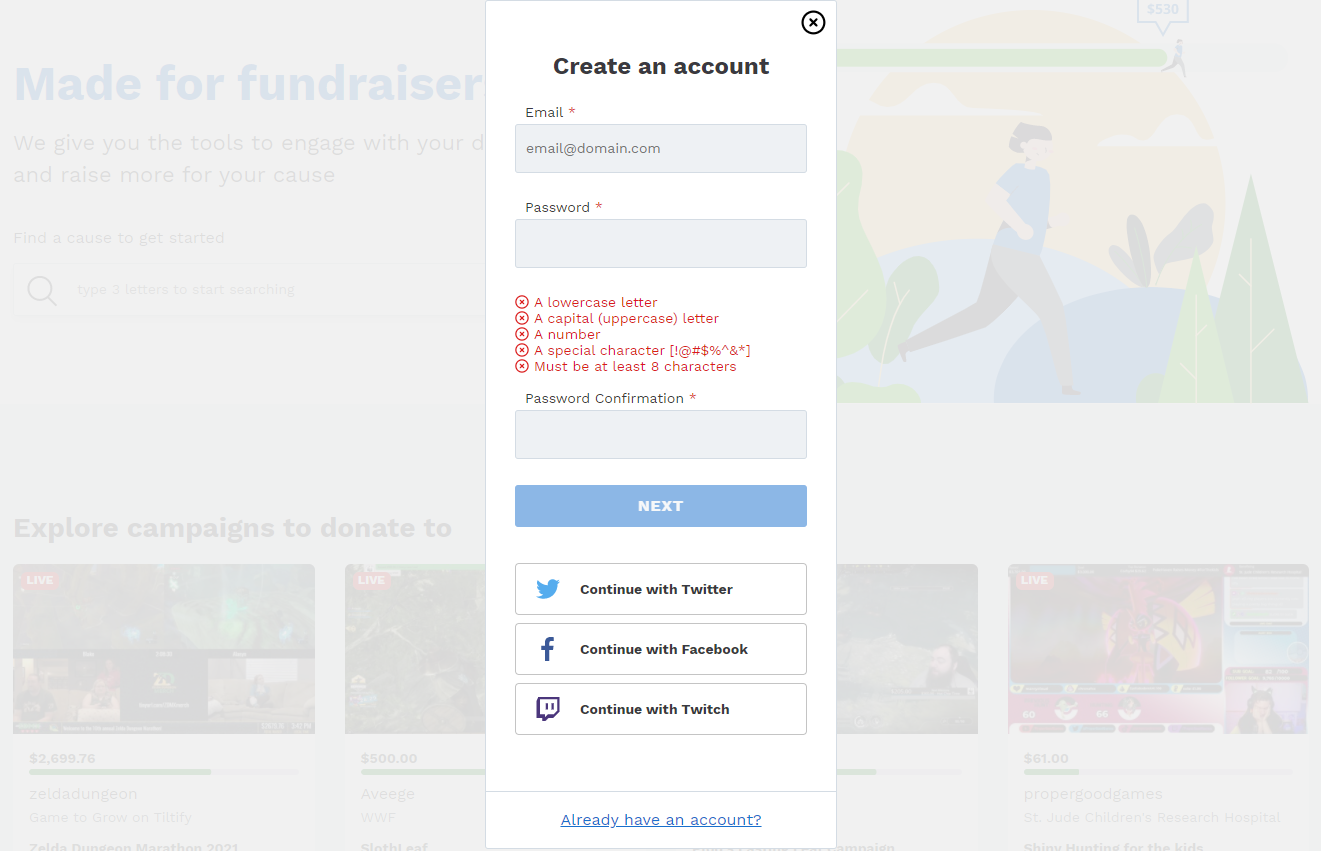1321x851 pixels.
Task: Focus the Password input field
Action: (x=661, y=243)
